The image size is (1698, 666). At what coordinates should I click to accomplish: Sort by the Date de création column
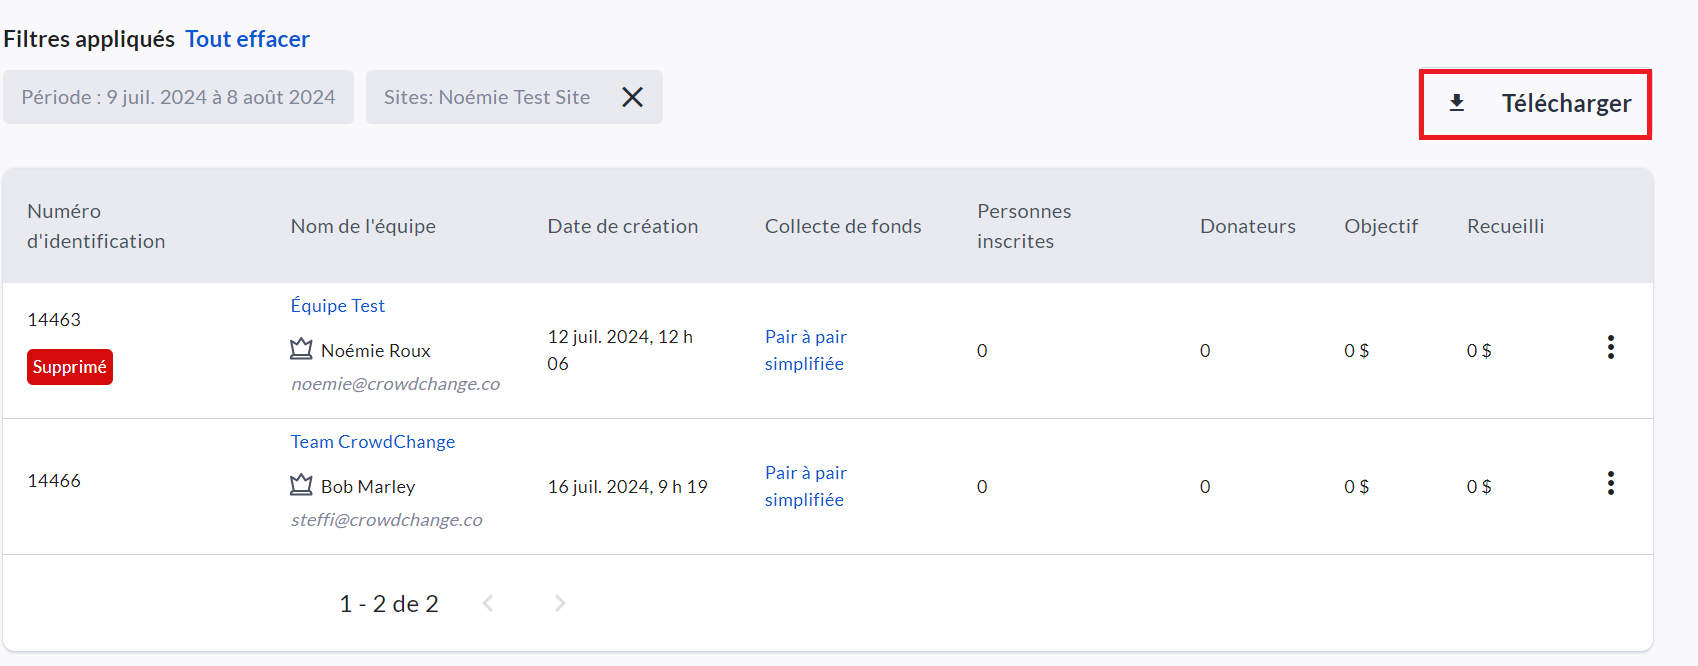(x=622, y=226)
